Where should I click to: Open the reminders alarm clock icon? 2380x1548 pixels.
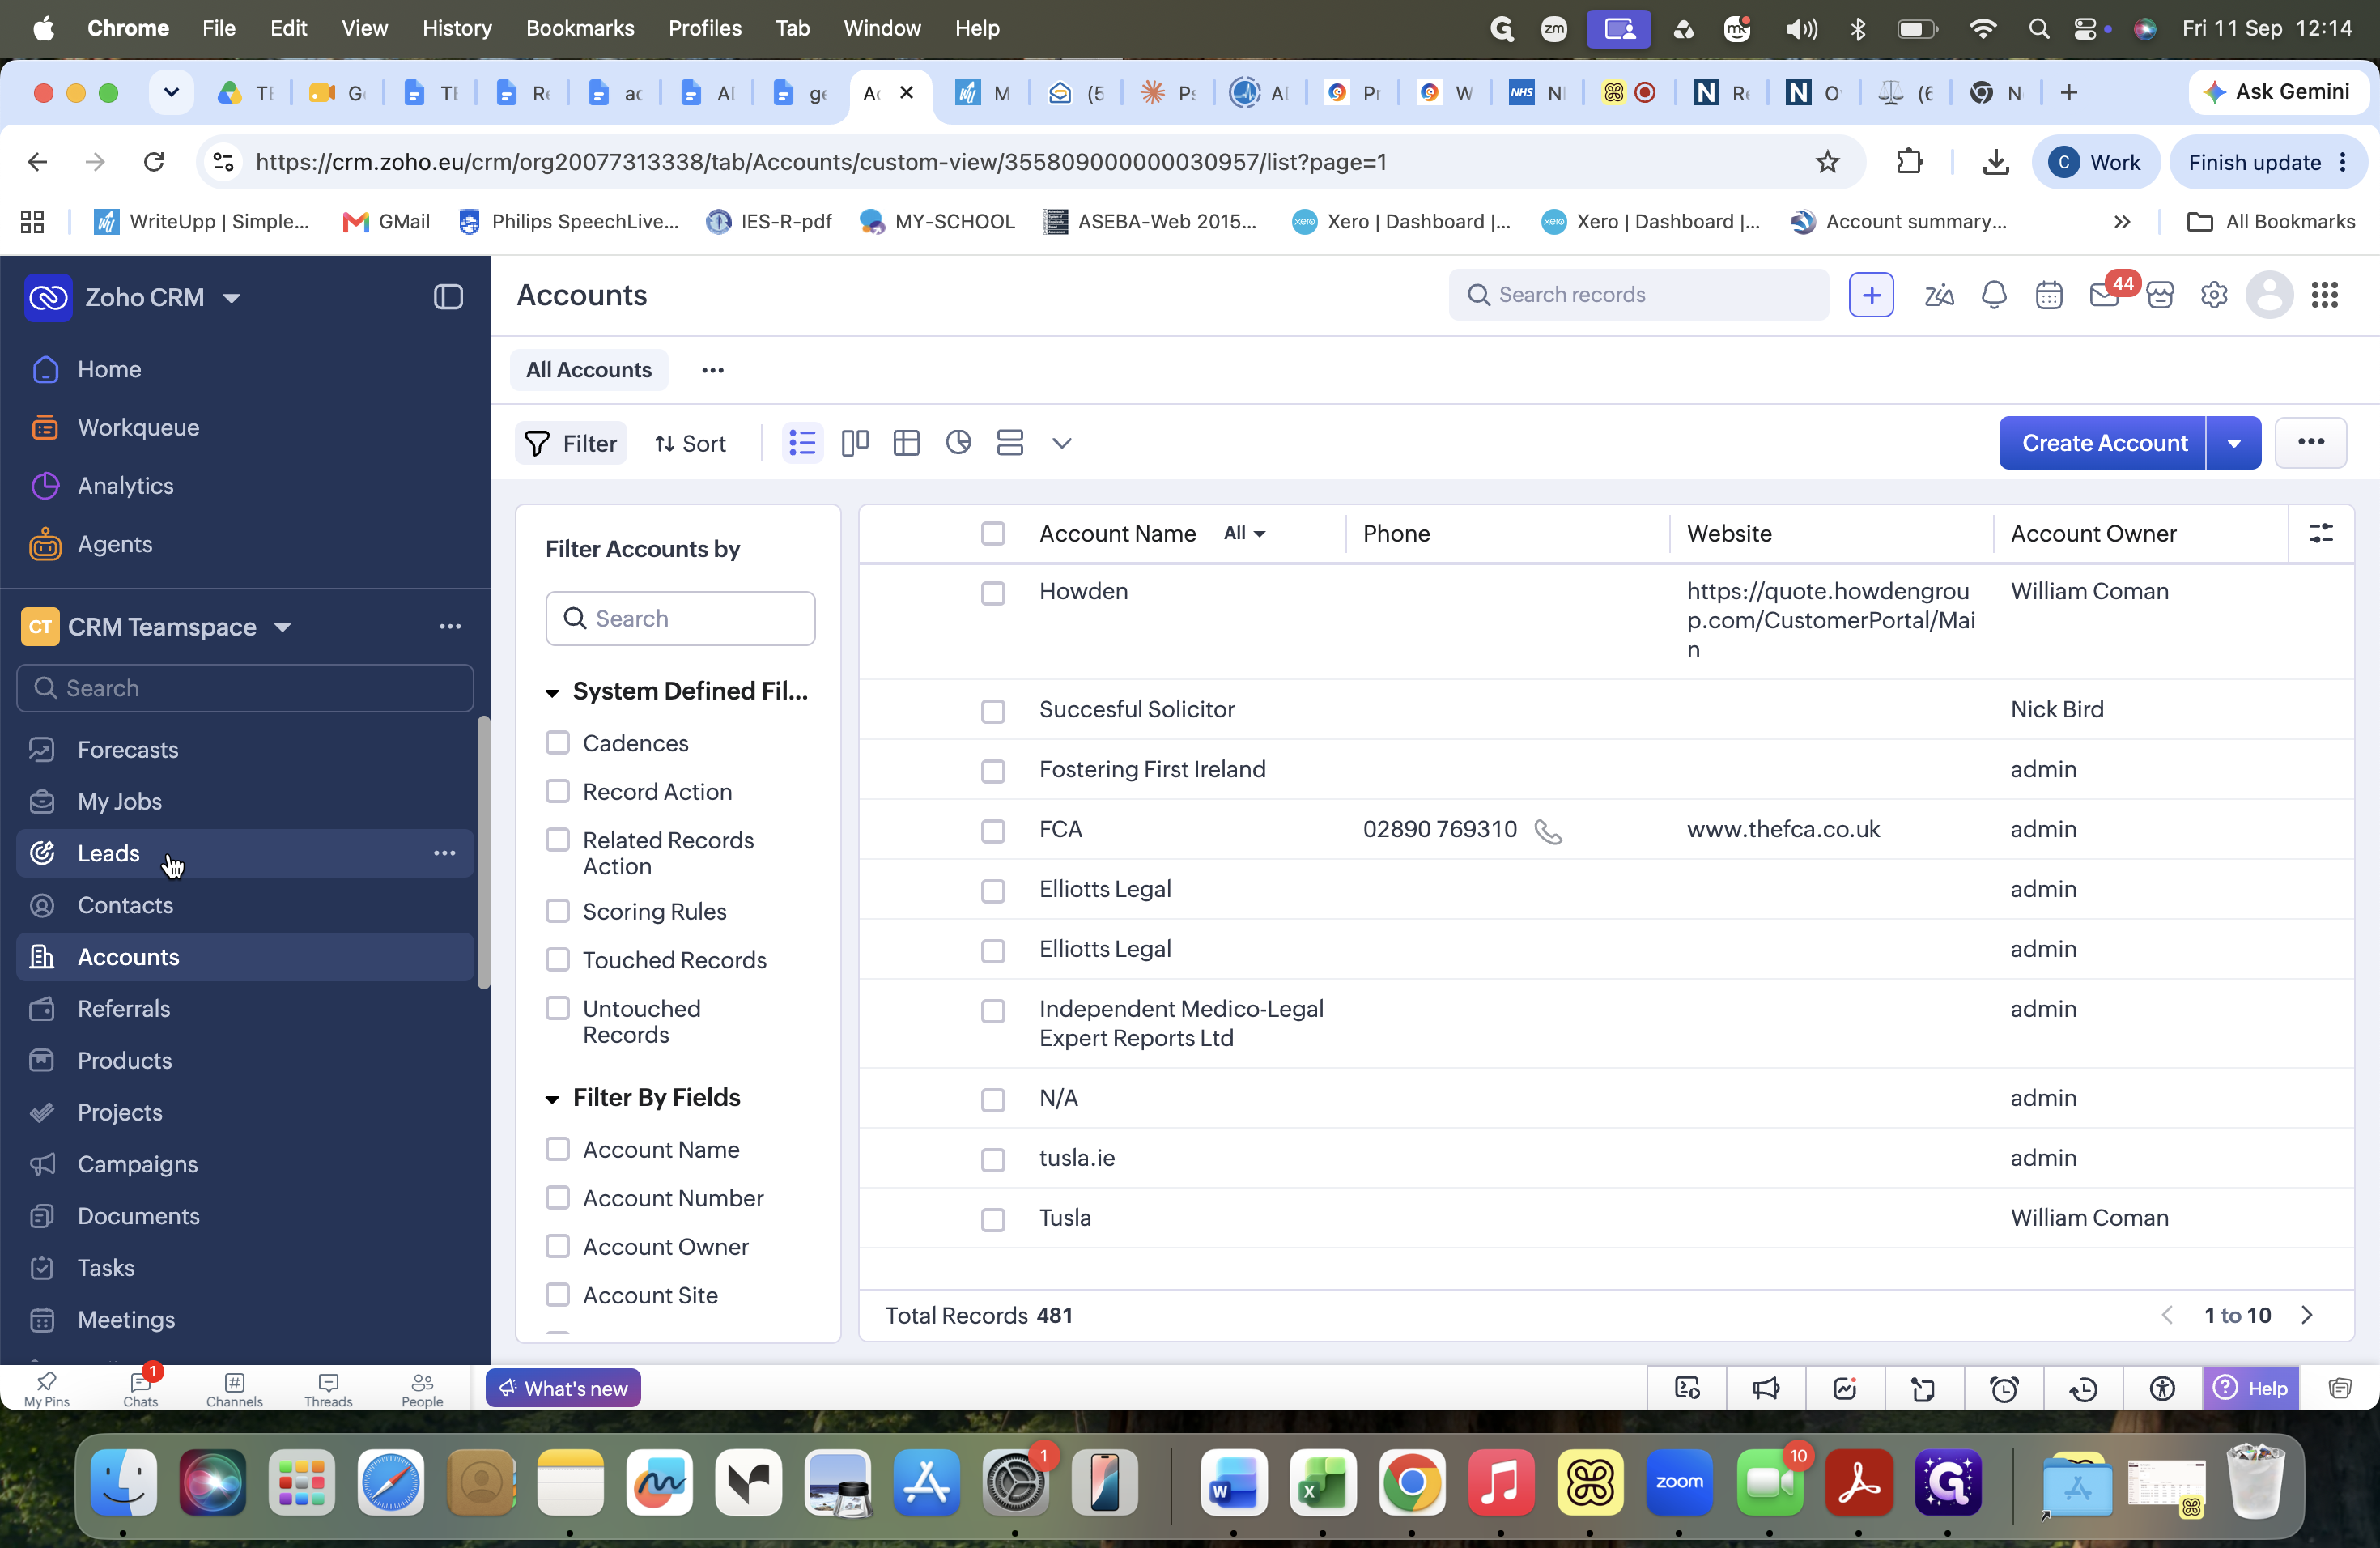(x=2003, y=1388)
